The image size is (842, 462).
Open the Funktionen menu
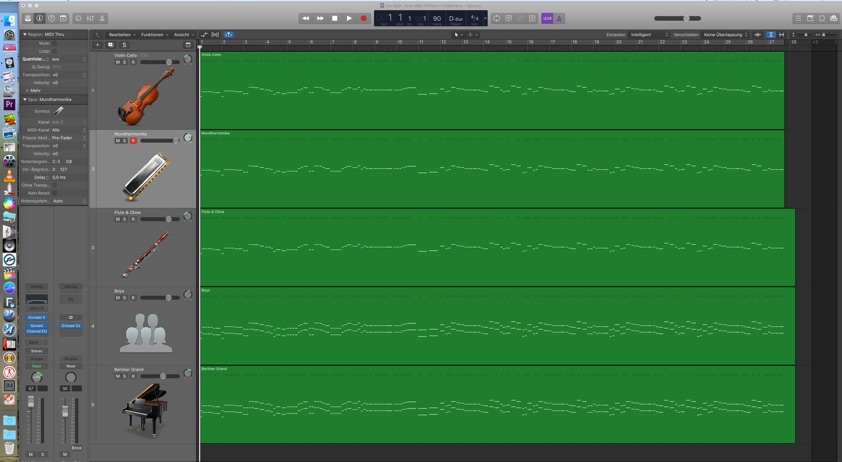155,34
